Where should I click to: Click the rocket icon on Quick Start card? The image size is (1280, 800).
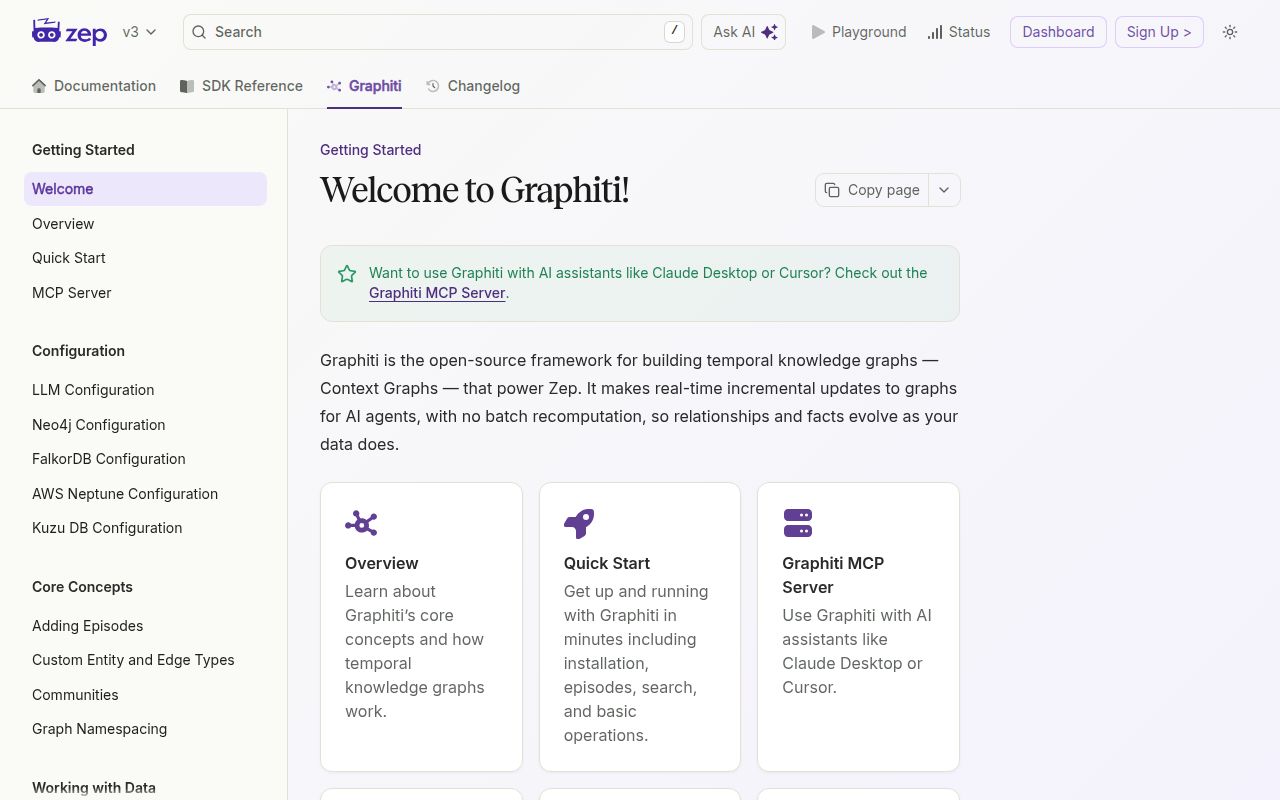[579, 523]
